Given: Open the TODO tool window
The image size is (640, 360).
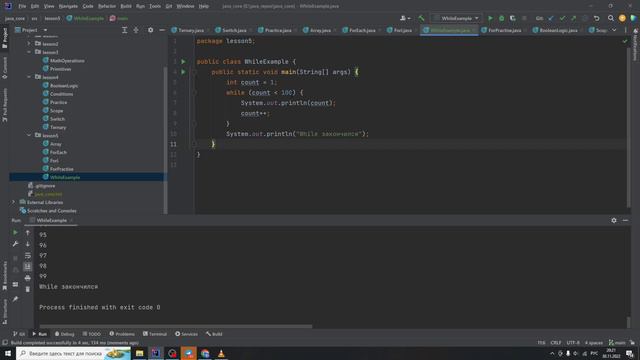Looking at the screenshot, I should (91, 334).
